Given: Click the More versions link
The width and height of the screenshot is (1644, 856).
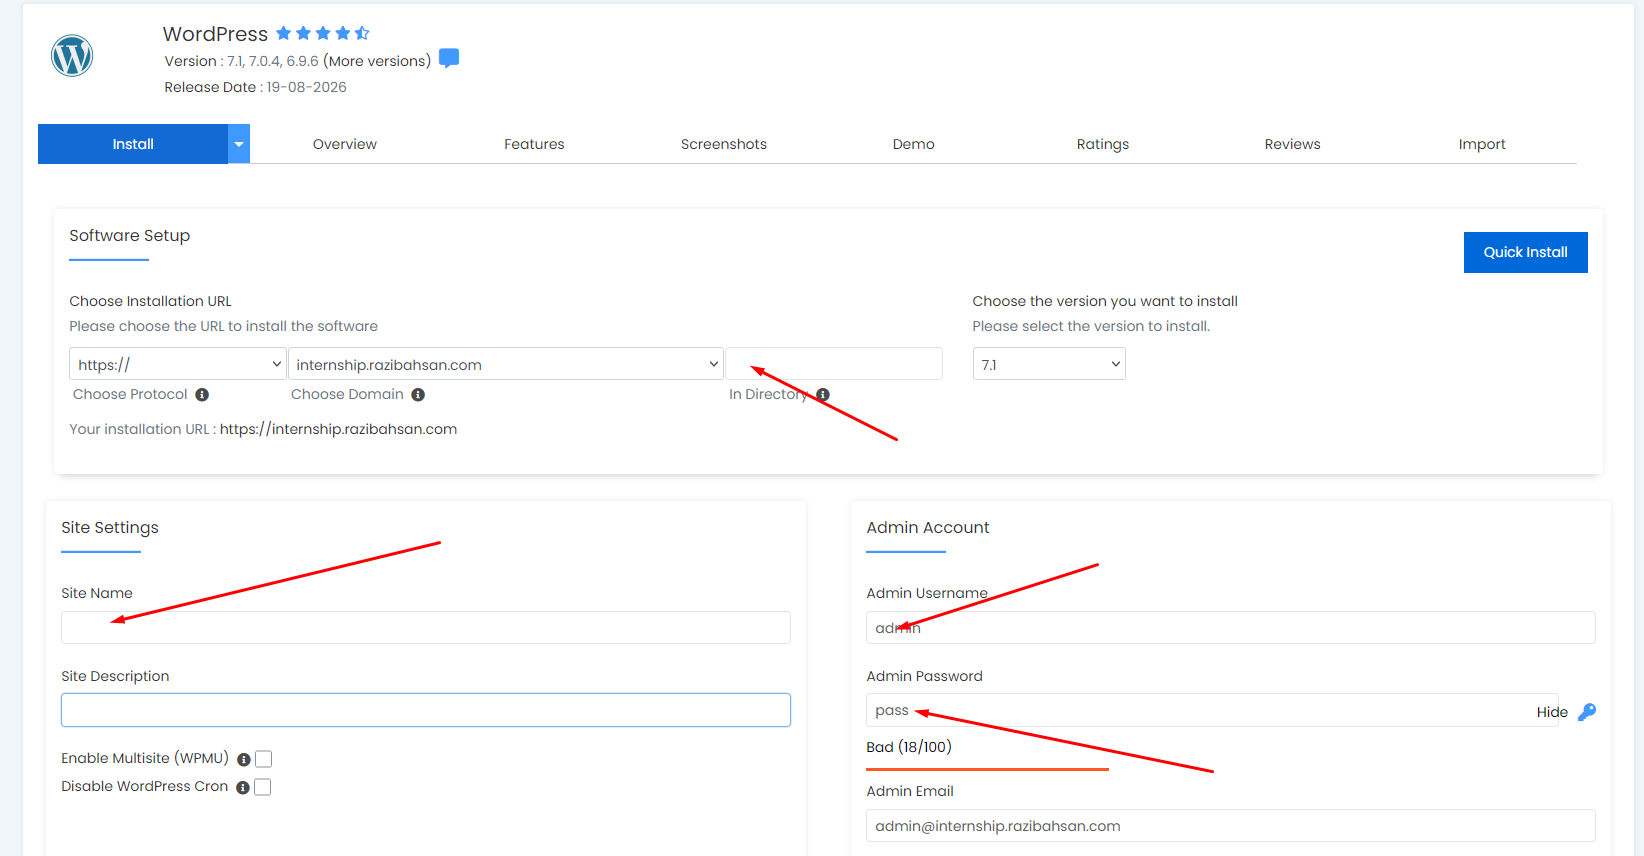Looking at the screenshot, I should click(x=378, y=61).
